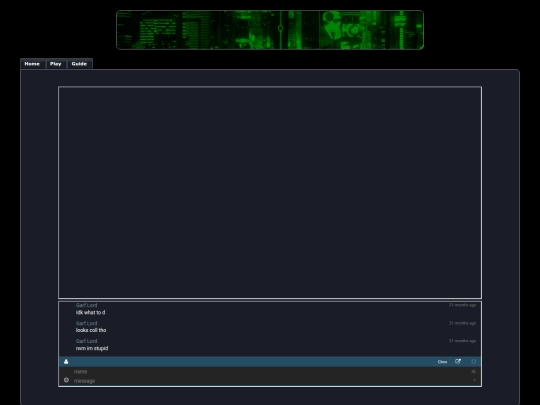Click Garf Lord name above "idk what to d"

(x=86, y=305)
